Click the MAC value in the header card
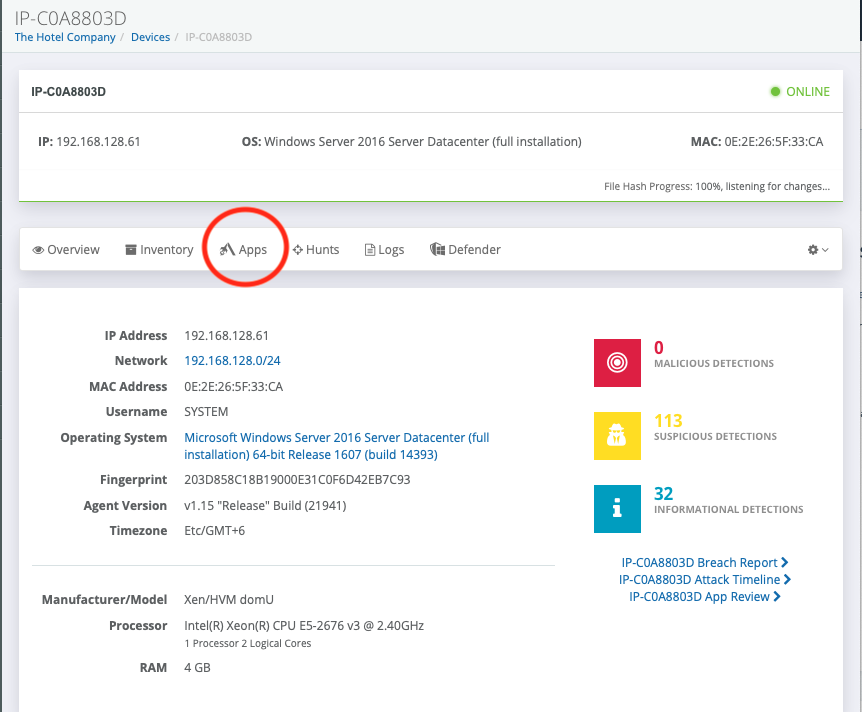 pyautogui.click(x=773, y=142)
